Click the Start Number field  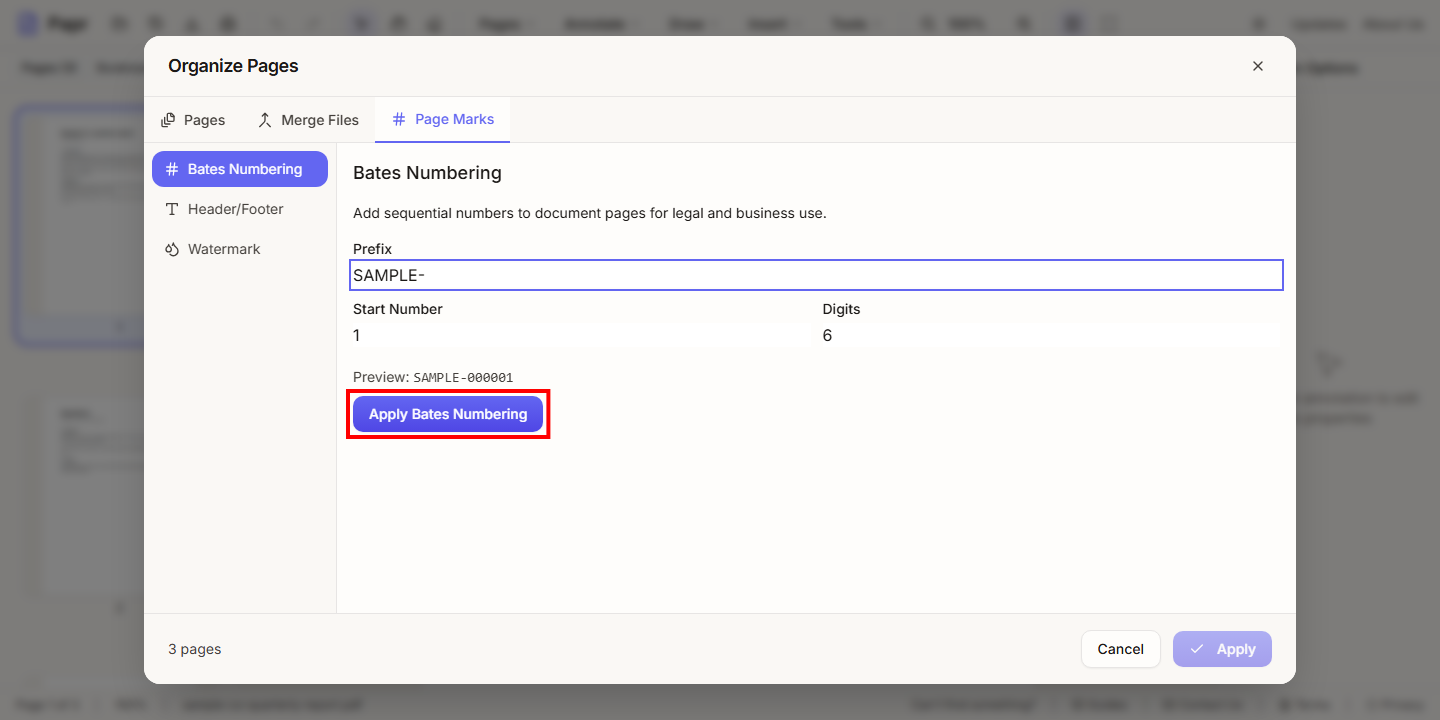pos(582,335)
